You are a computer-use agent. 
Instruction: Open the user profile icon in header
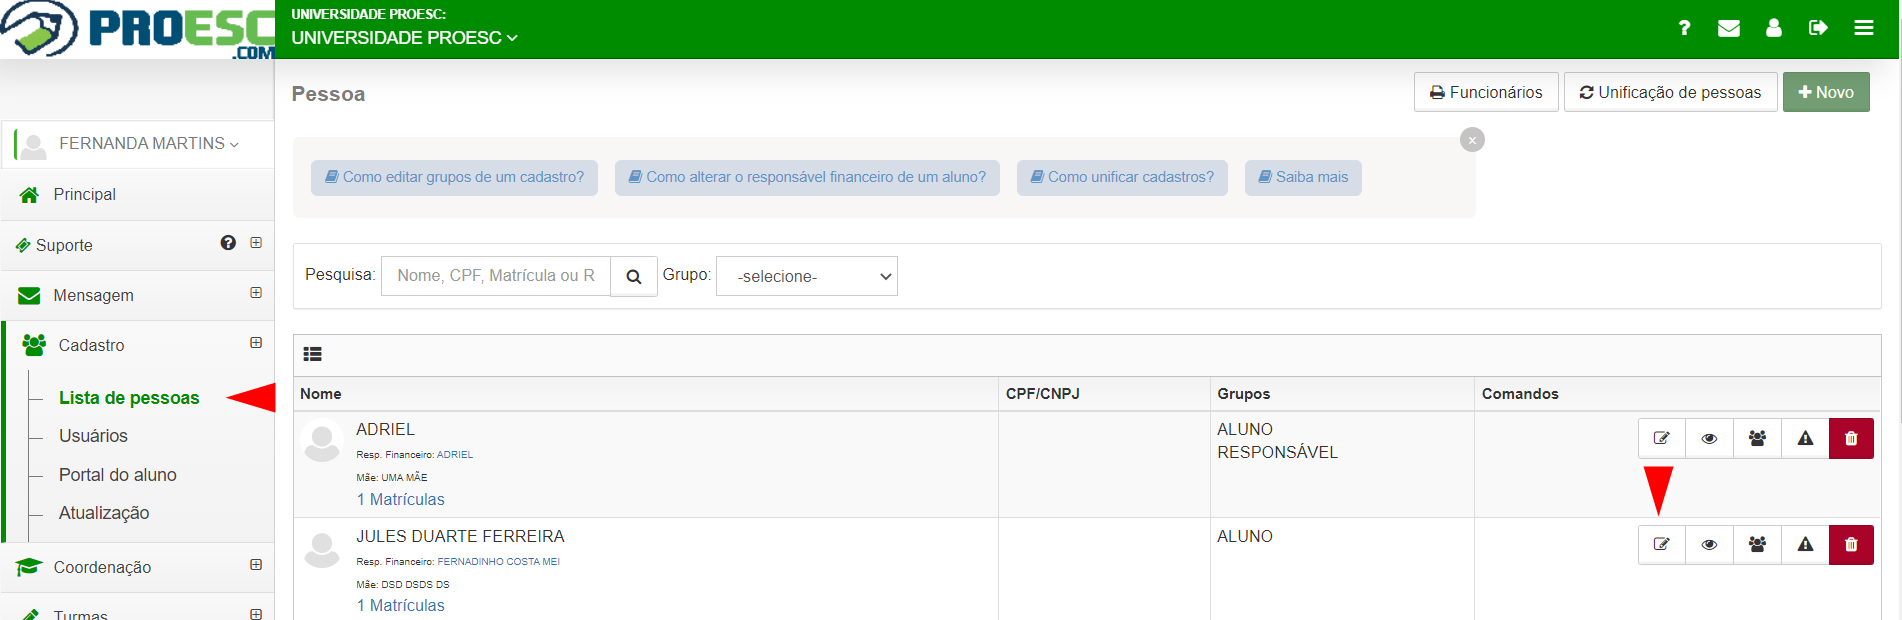pos(1774,28)
